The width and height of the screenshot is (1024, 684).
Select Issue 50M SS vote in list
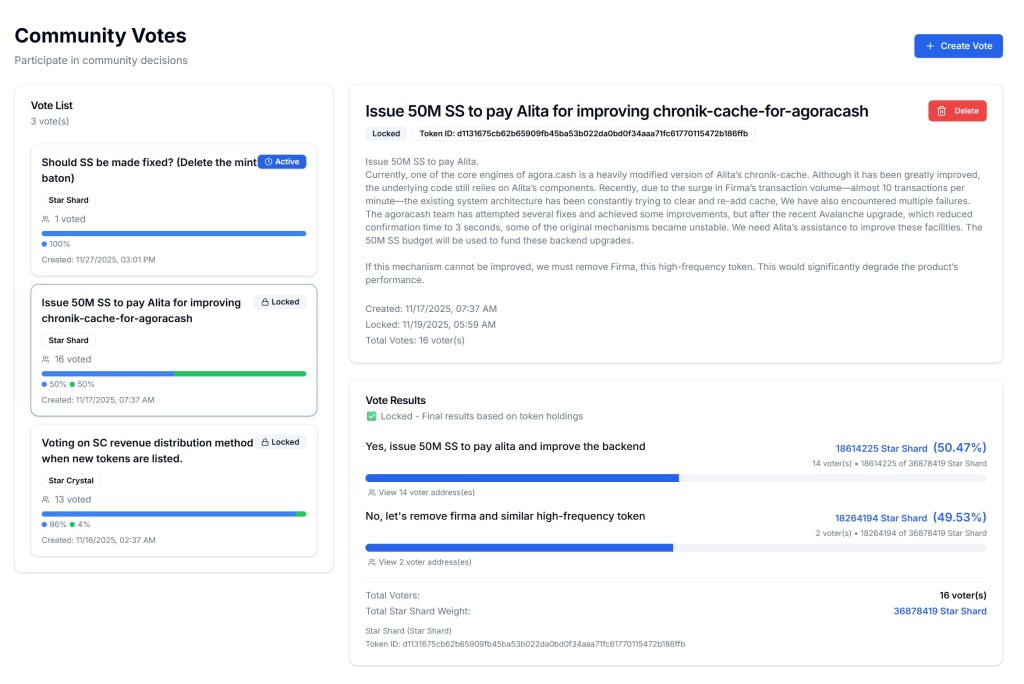pos(140,310)
